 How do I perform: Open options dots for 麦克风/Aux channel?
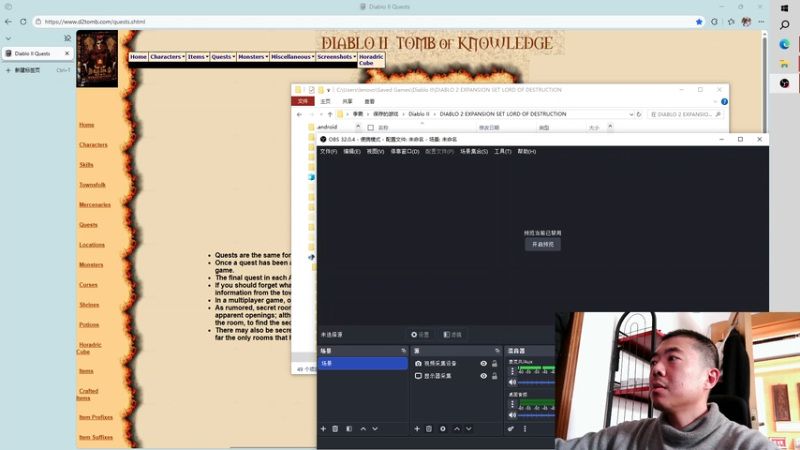(512, 371)
